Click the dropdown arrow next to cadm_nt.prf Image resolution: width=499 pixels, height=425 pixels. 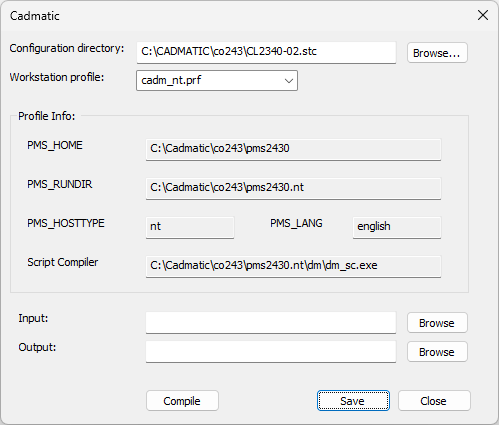pyautogui.click(x=289, y=81)
